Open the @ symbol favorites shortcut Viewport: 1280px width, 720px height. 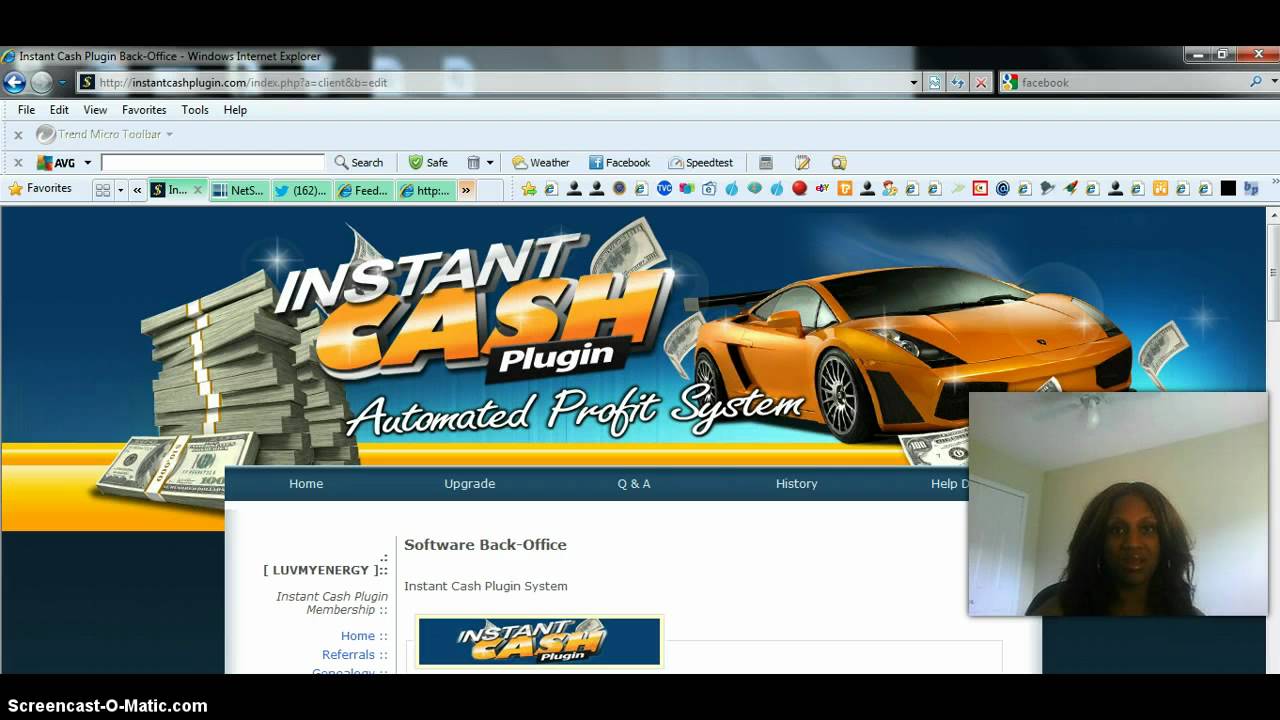point(1003,189)
